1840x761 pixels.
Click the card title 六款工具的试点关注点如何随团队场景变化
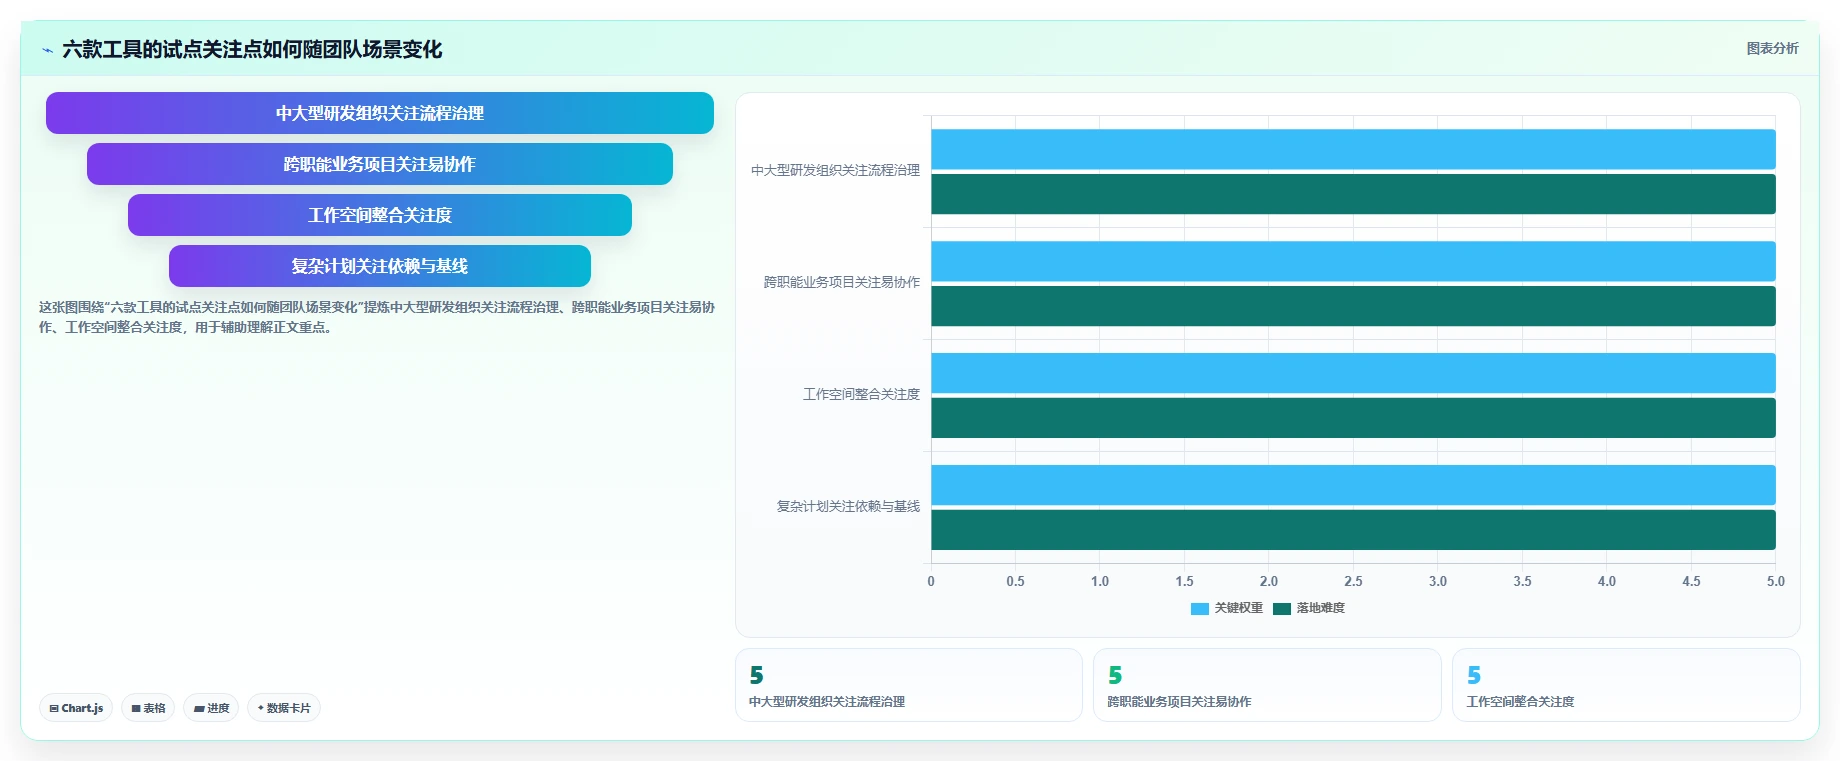coord(252,49)
